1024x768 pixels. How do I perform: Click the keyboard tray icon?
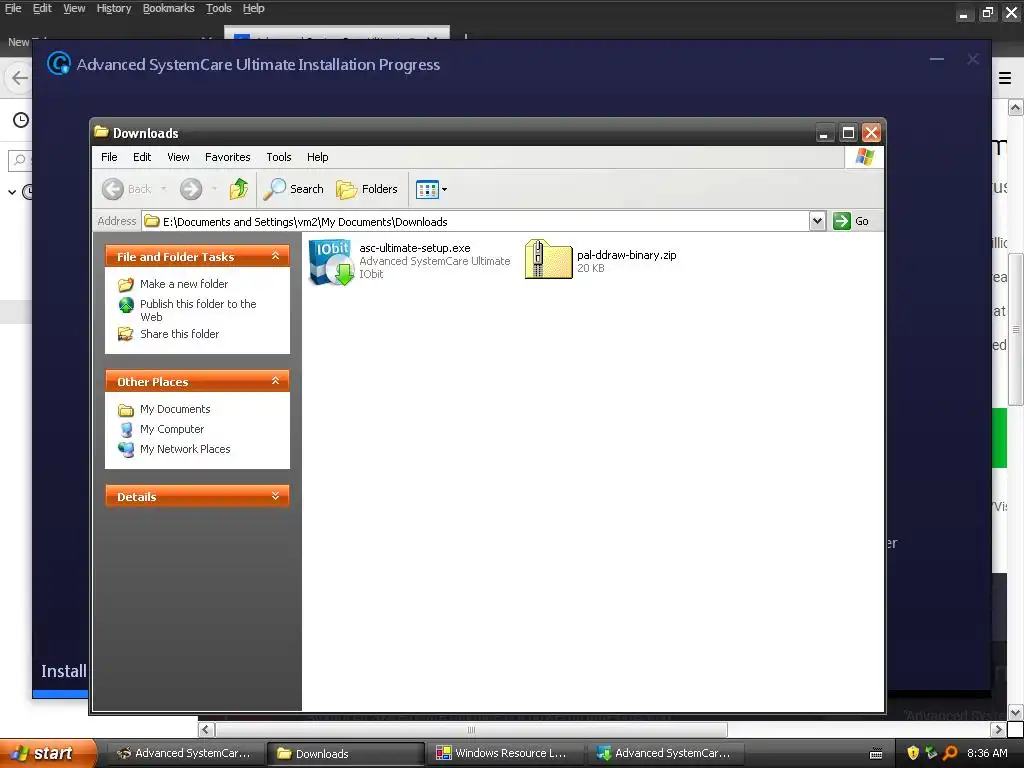coord(876,754)
